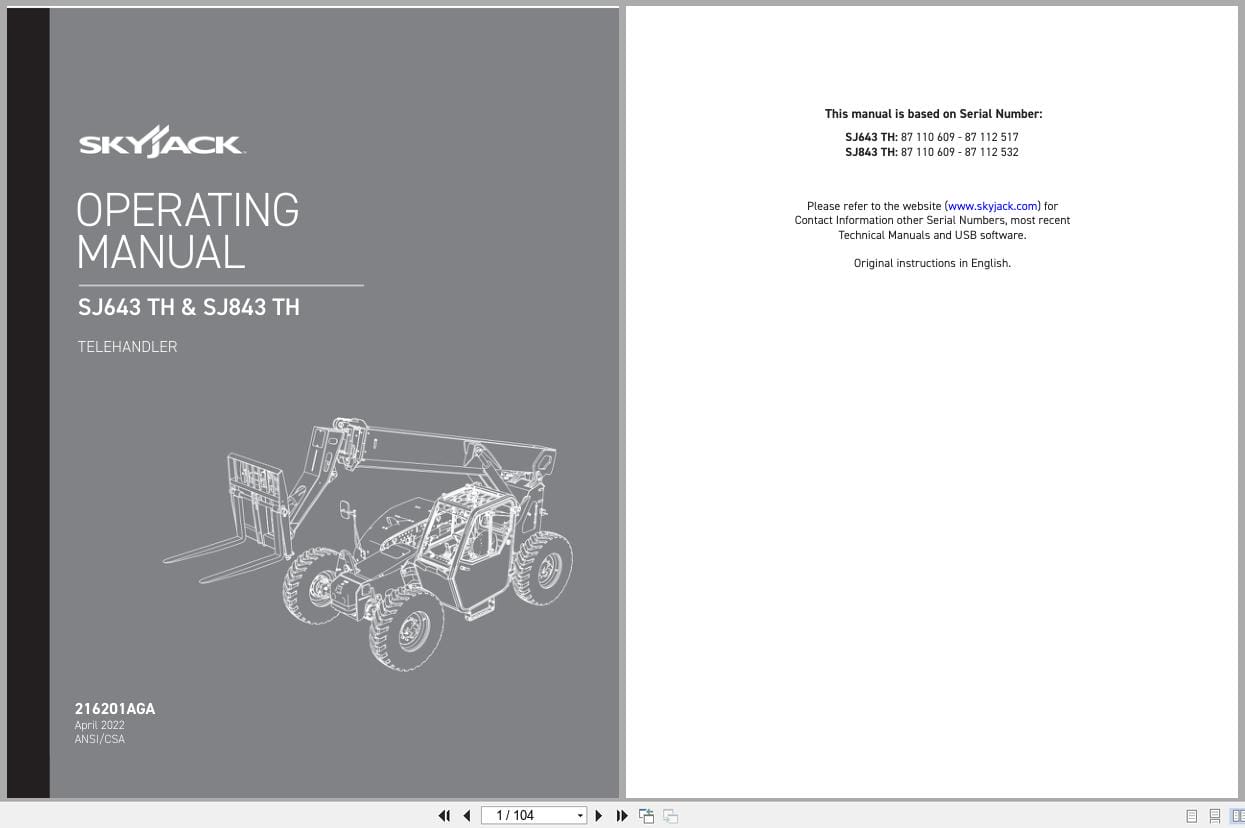
Task: Advance to the next page
Action: click(598, 815)
